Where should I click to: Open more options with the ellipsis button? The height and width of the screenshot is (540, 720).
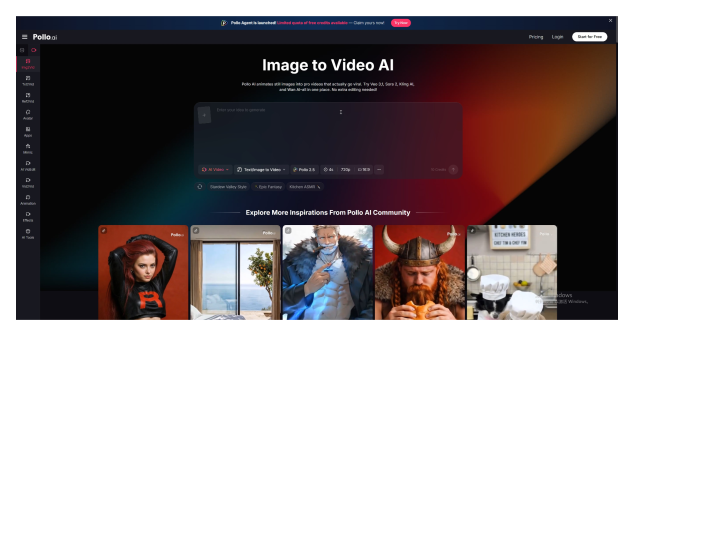(x=379, y=169)
